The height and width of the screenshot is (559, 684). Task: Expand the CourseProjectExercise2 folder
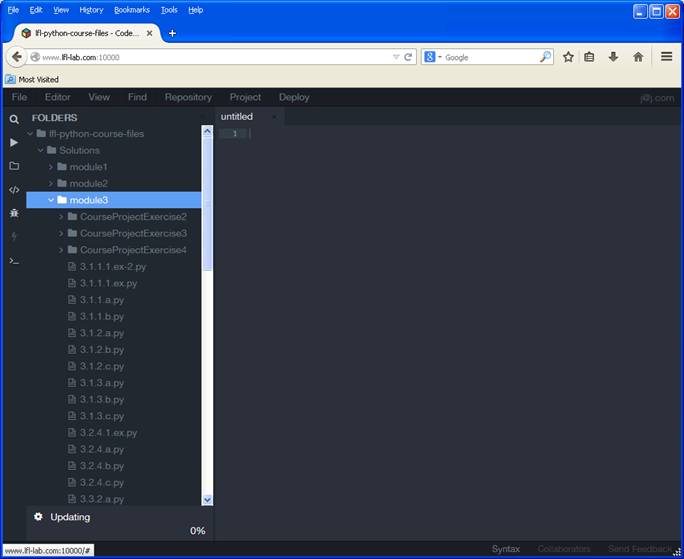[x=61, y=217]
